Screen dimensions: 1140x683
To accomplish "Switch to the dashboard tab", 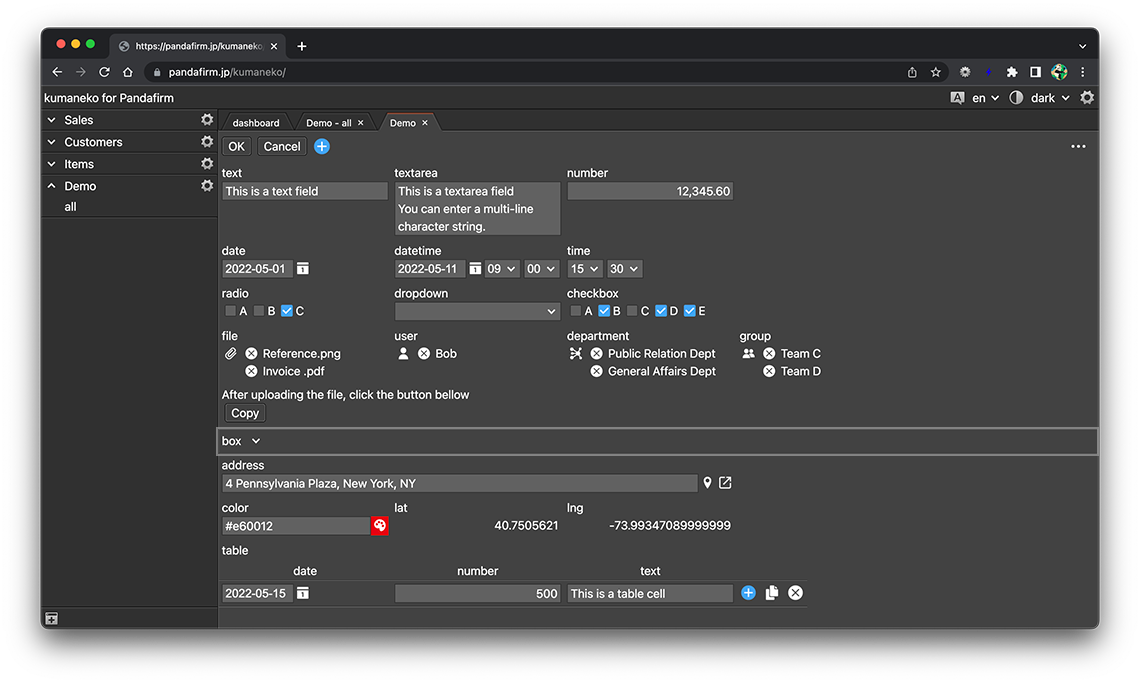I will point(256,123).
